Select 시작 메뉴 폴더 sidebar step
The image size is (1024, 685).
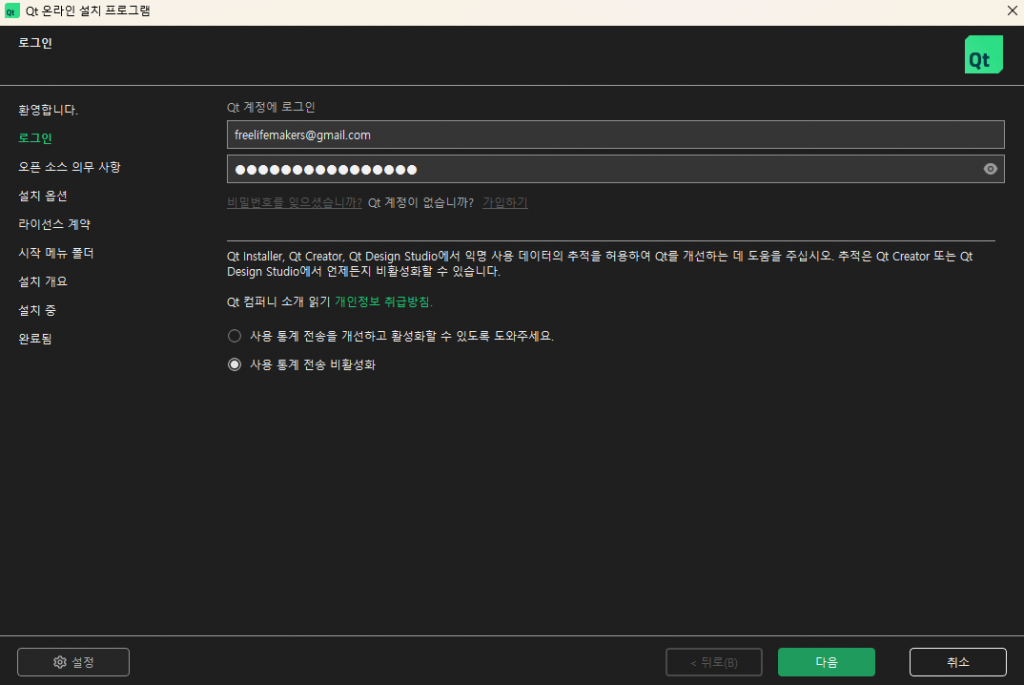56,253
